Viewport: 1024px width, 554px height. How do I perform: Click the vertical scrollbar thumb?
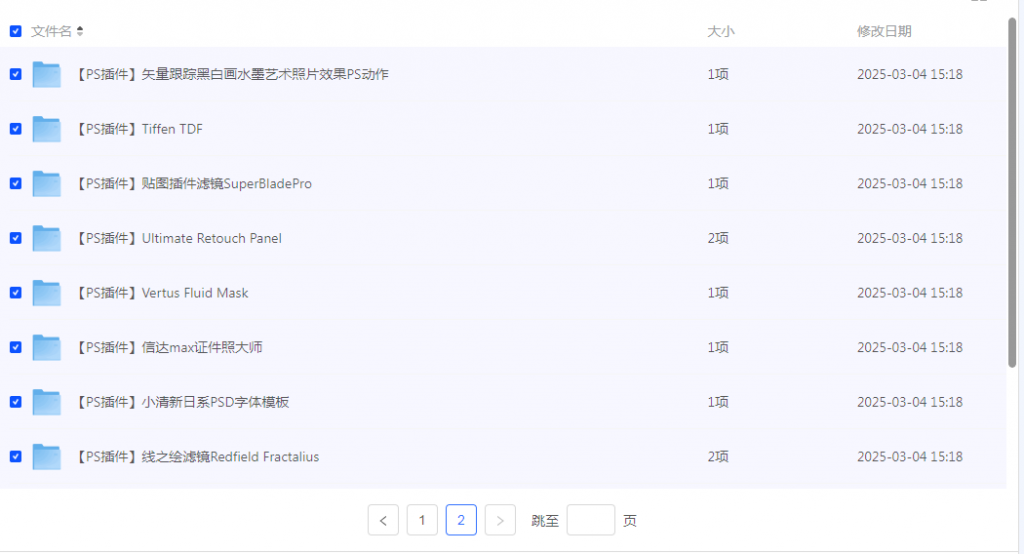[x=1012, y=193]
